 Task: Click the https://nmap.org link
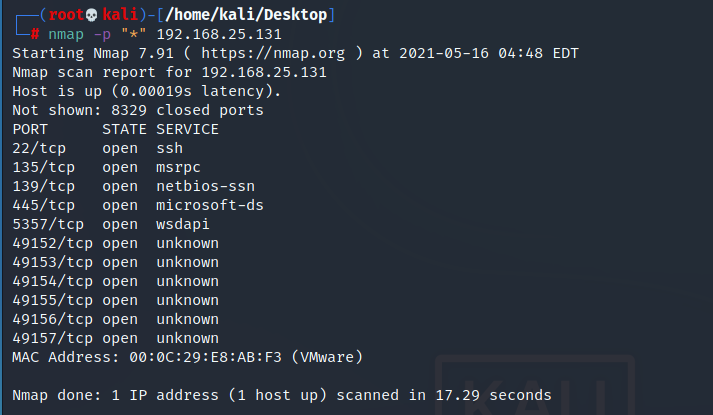pos(273,53)
